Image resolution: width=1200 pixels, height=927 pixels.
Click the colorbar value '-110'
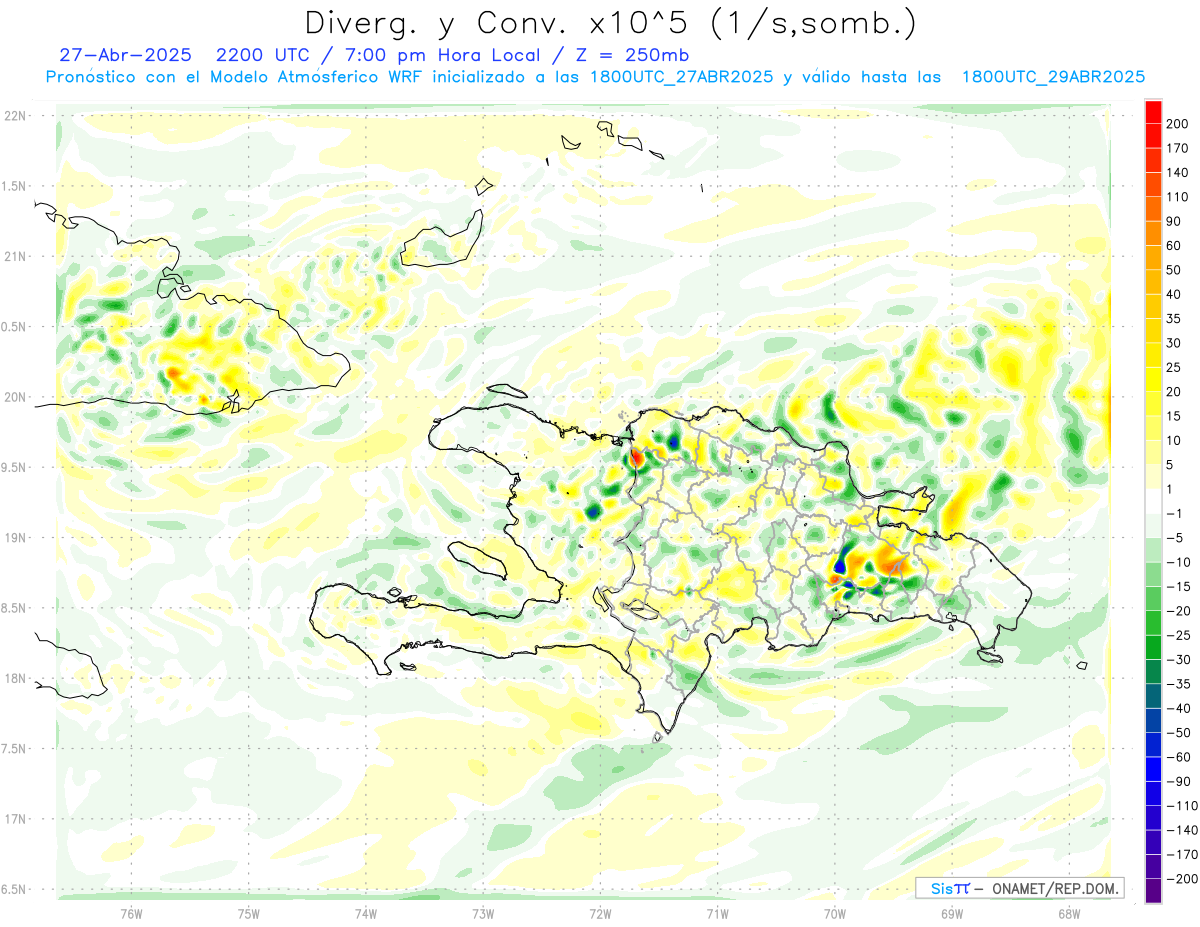coord(1183,806)
